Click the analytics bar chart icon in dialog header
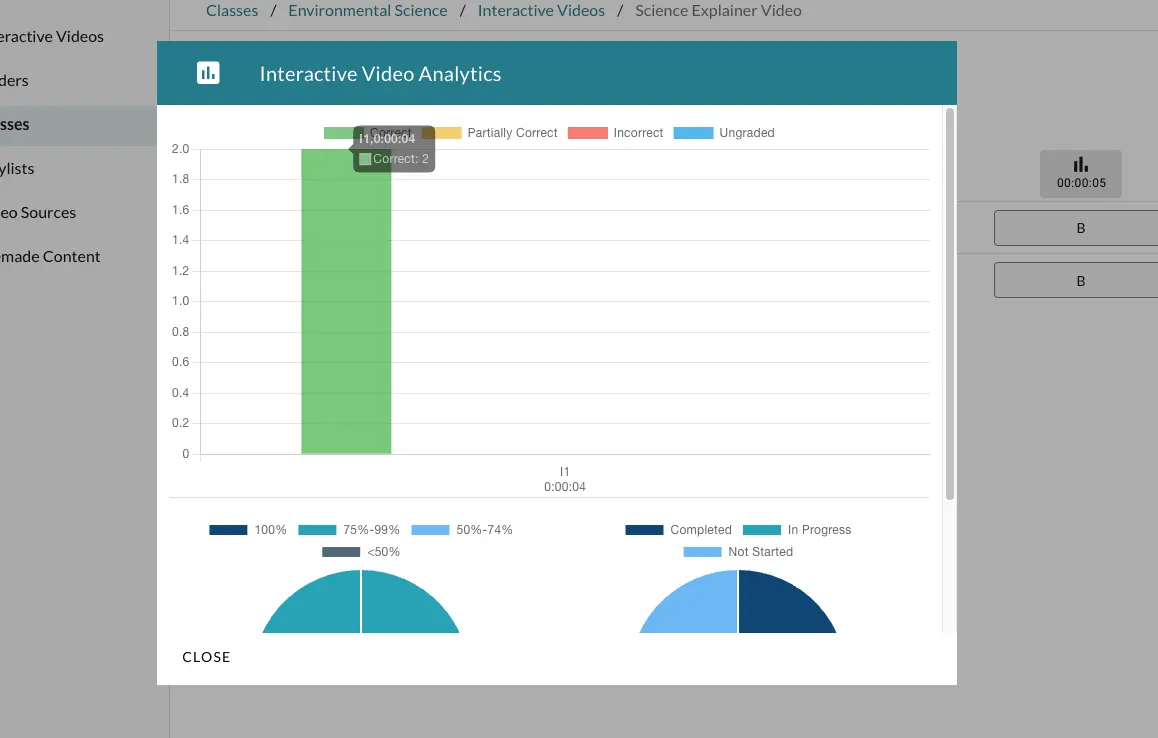The image size is (1158, 738). tap(208, 73)
